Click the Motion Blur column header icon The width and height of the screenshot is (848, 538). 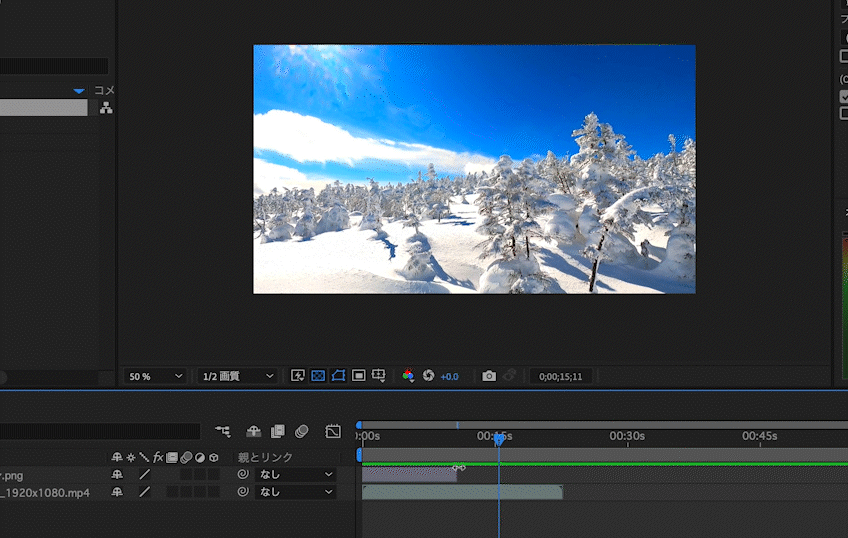coord(186,457)
